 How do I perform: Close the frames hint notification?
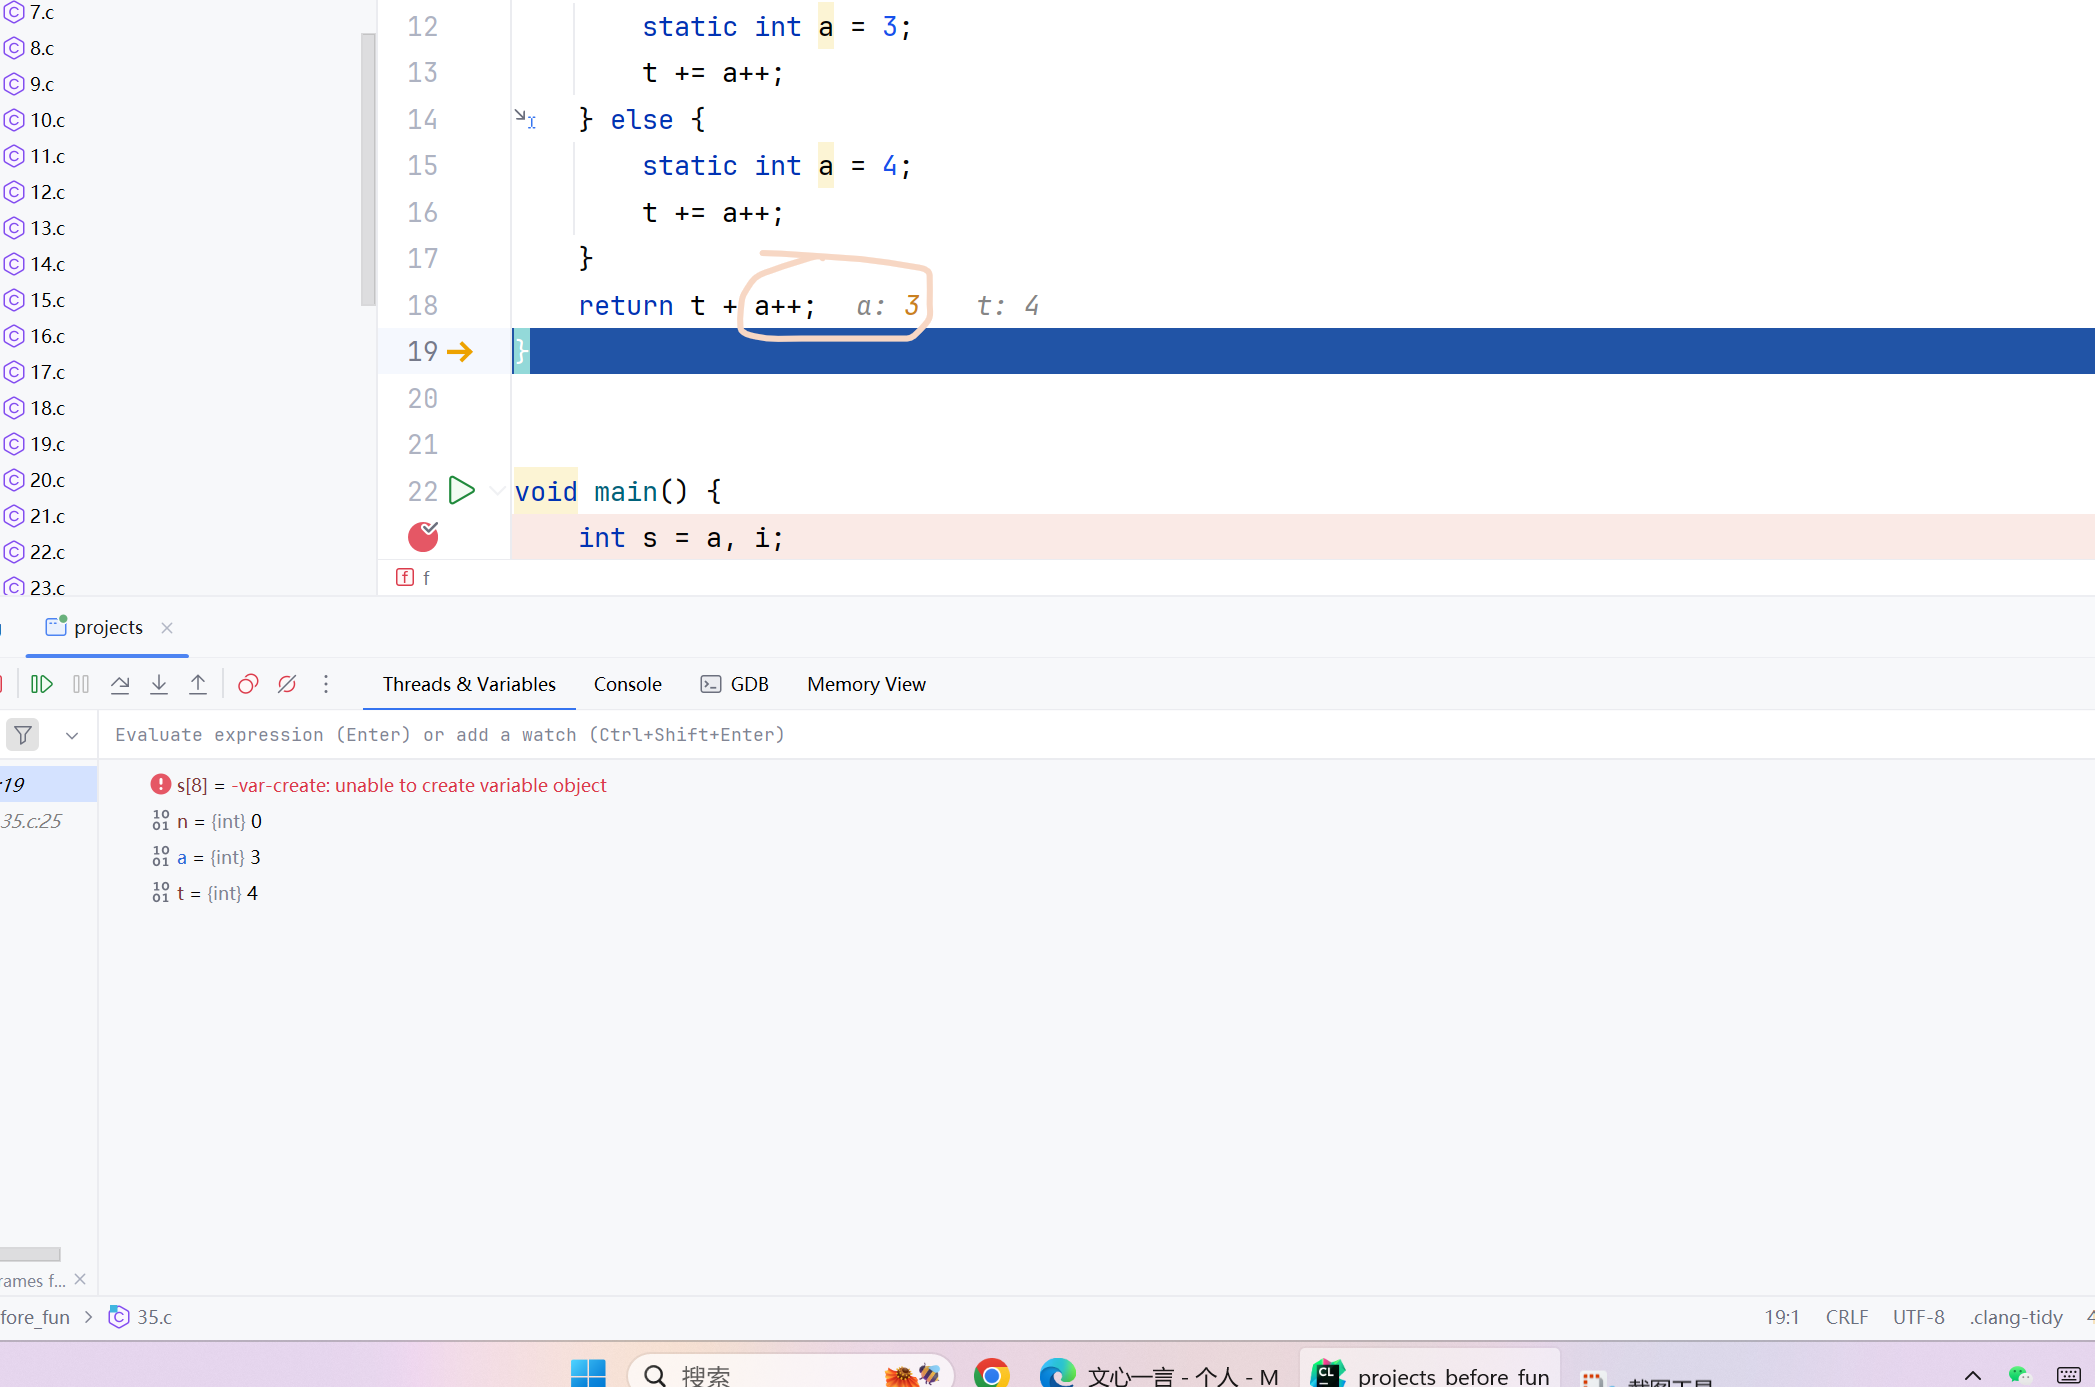[80, 1279]
